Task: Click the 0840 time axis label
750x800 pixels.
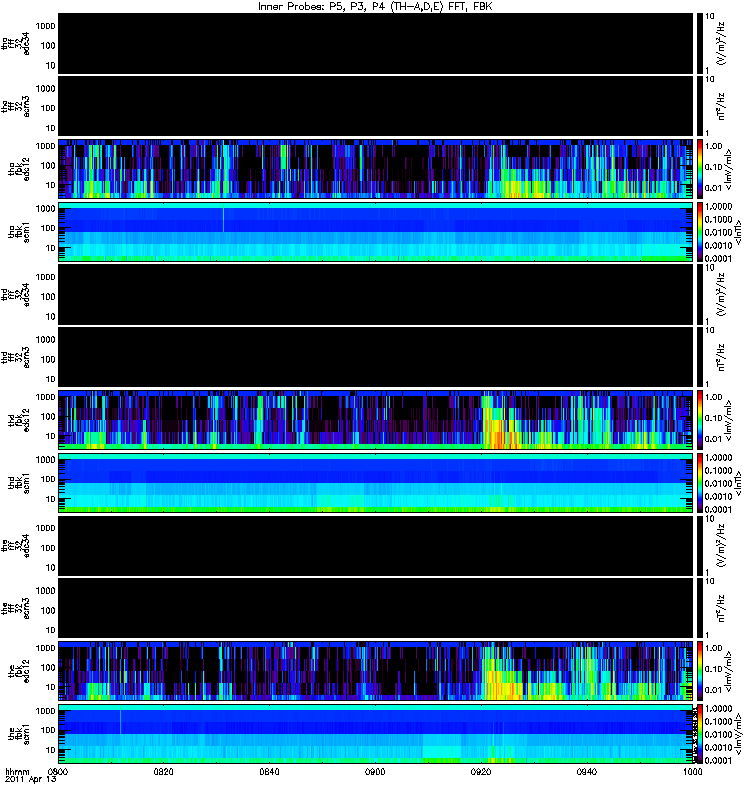Action: click(269, 772)
